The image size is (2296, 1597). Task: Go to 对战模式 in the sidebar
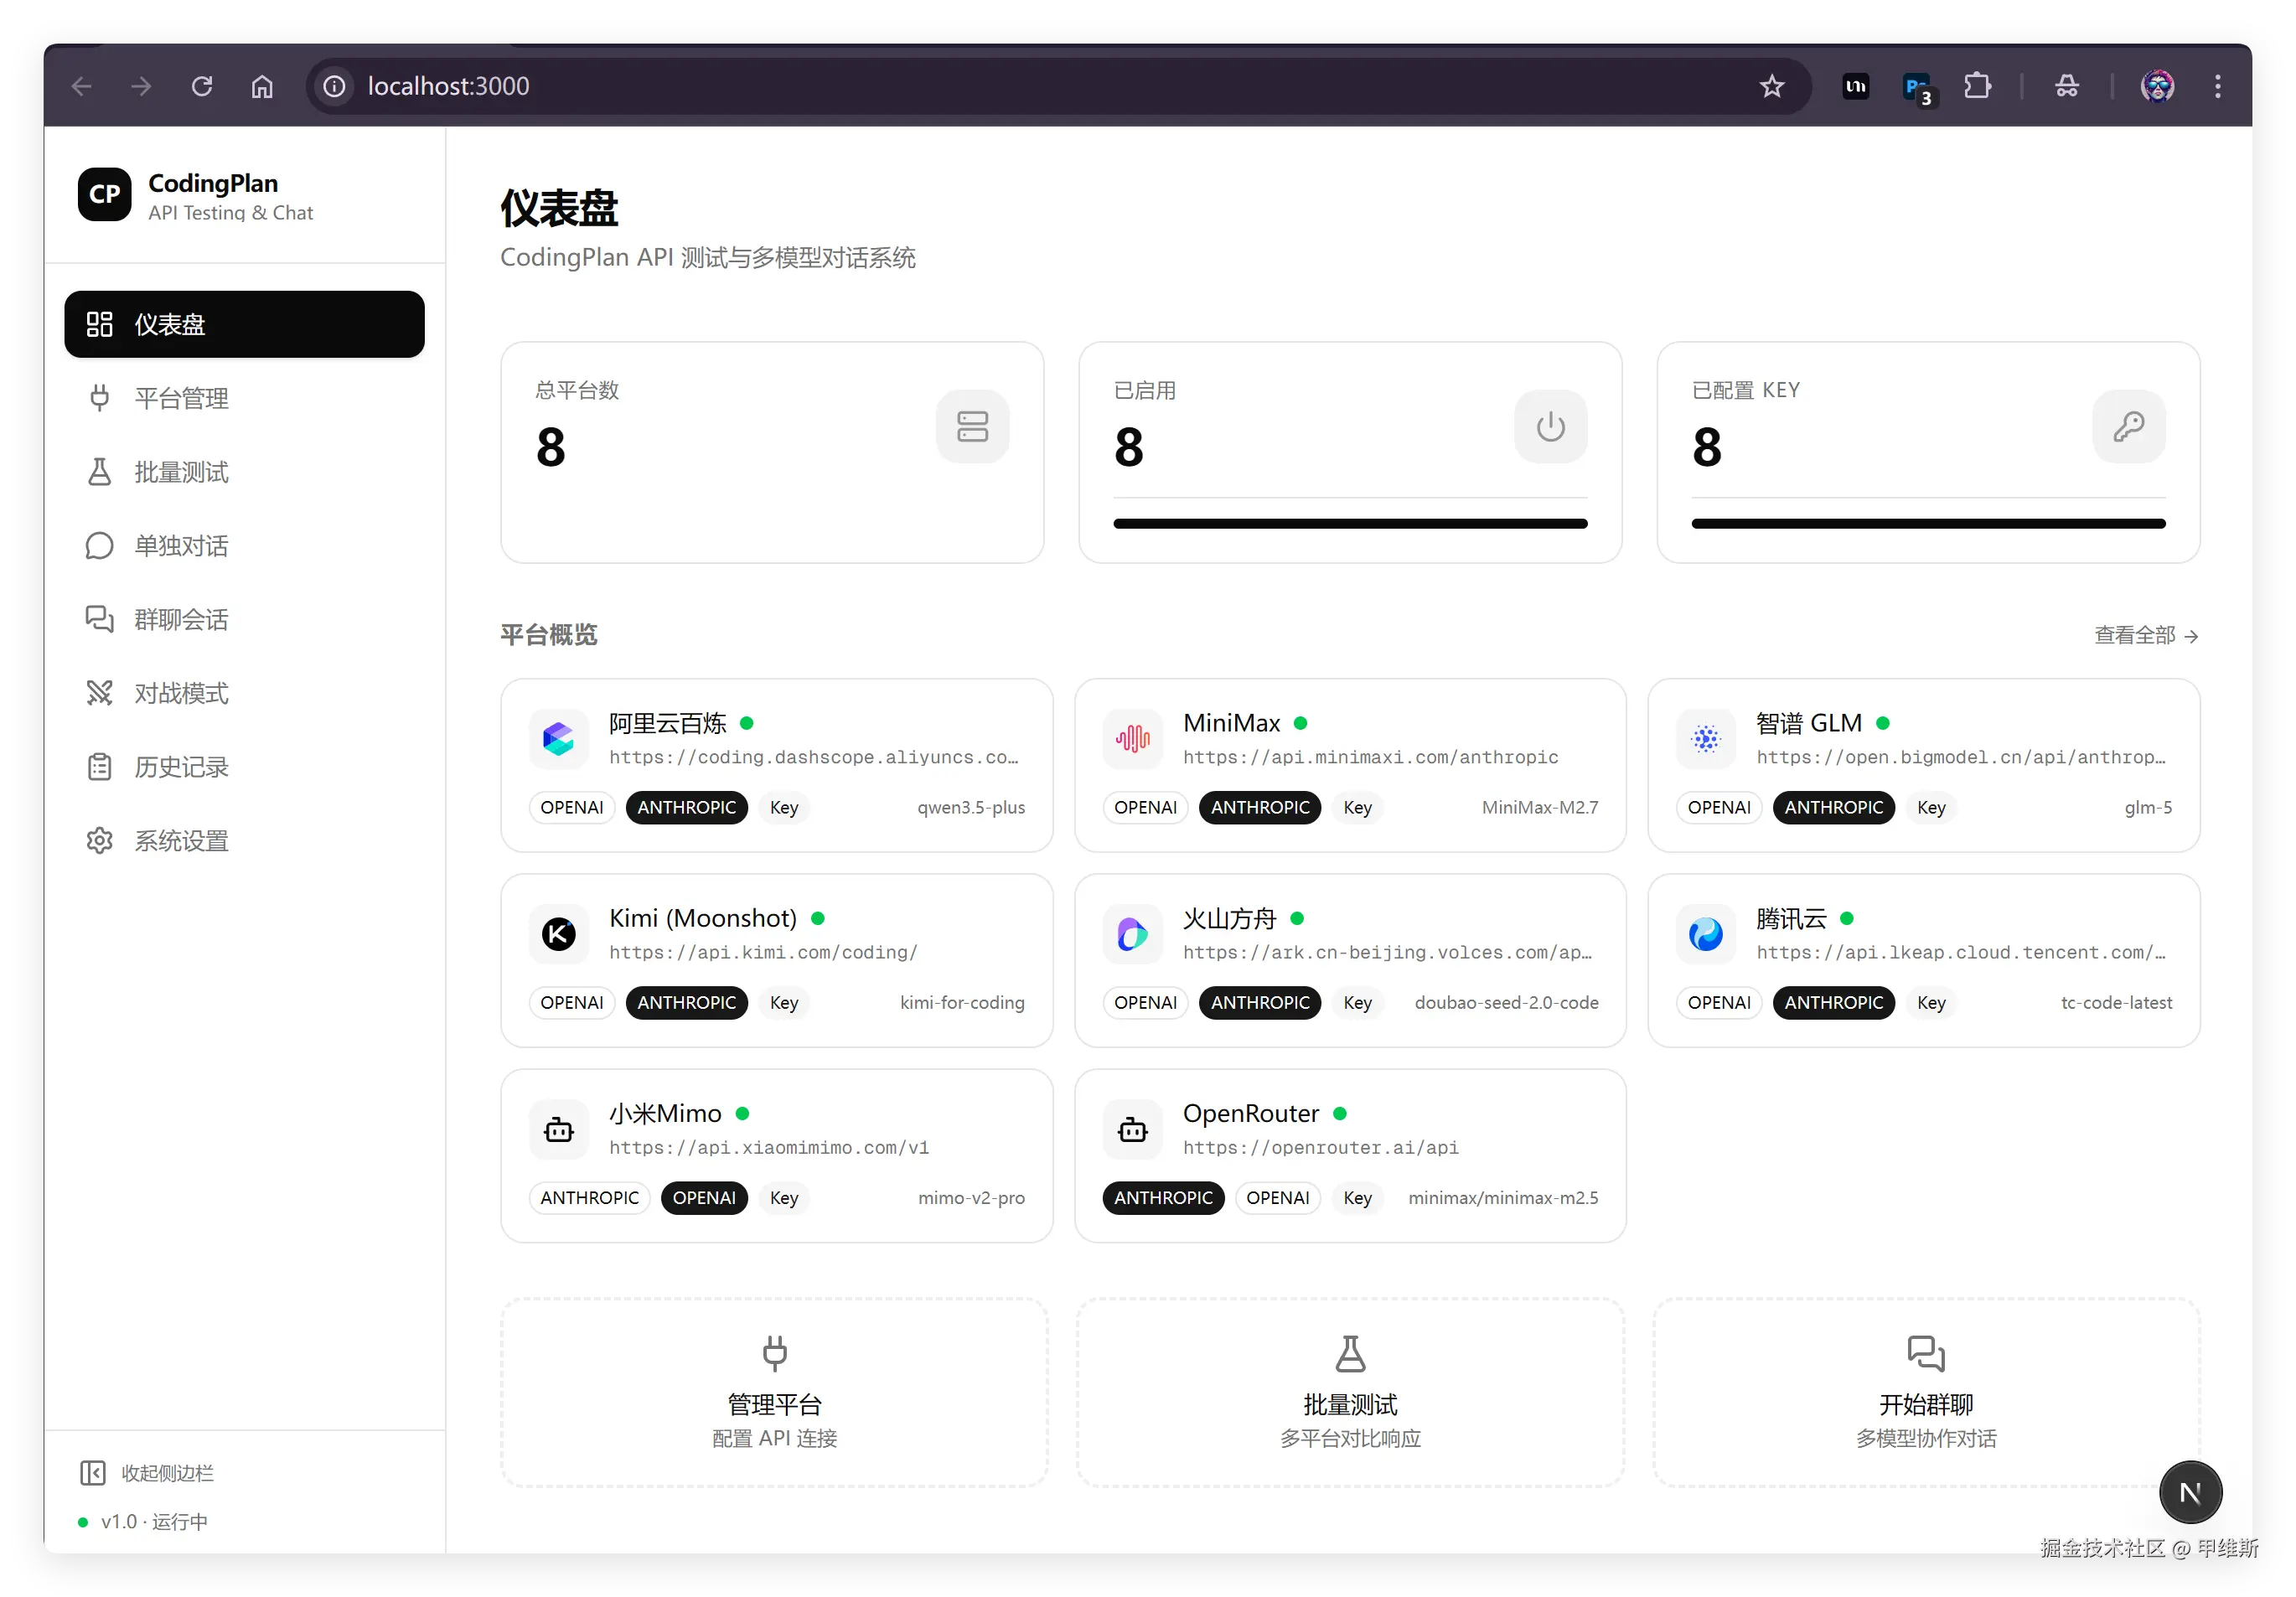click(181, 693)
